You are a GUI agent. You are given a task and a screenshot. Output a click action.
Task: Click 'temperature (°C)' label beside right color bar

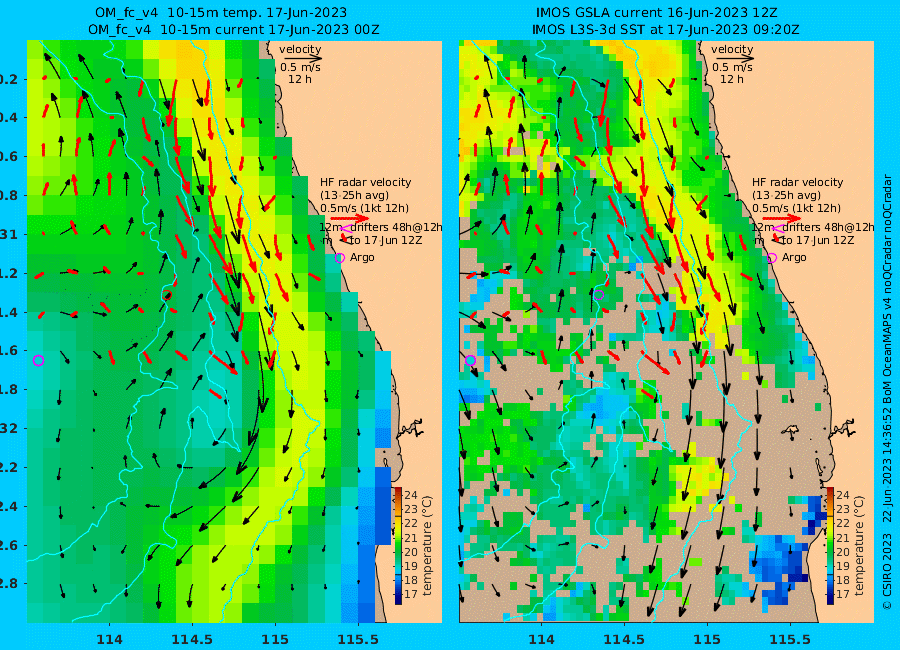859,546
